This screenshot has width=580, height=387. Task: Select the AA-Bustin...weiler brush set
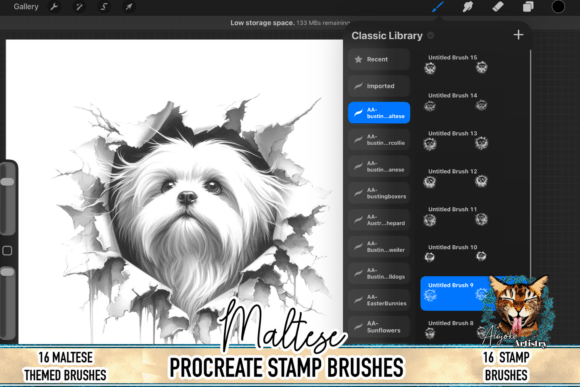pyautogui.click(x=379, y=246)
